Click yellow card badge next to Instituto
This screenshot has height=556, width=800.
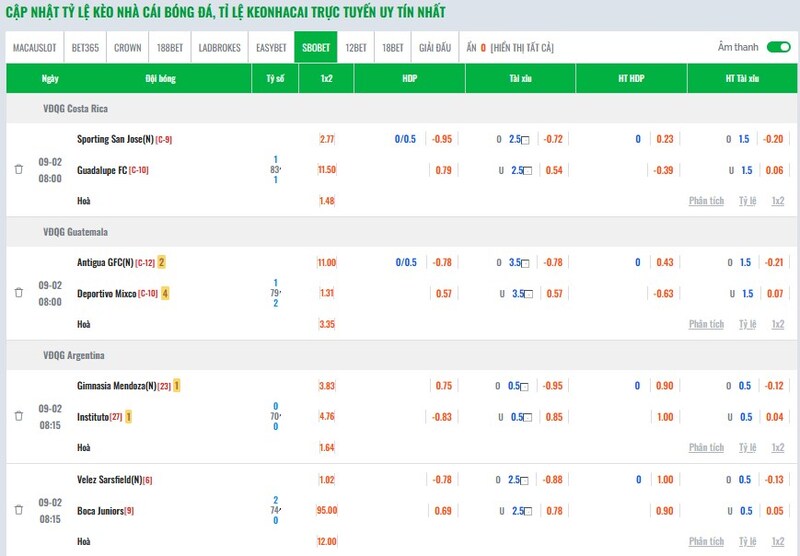129,416
